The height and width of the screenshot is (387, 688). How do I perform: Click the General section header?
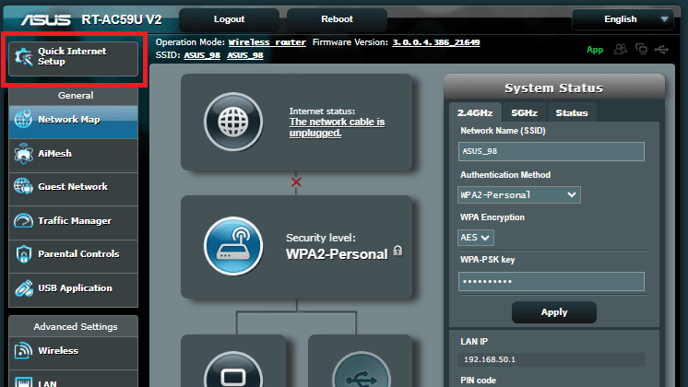[x=75, y=95]
